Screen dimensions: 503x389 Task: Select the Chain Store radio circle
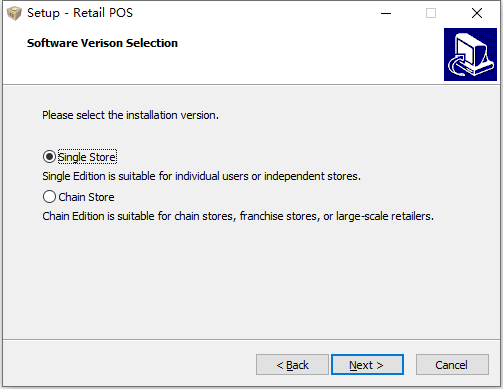(49, 197)
